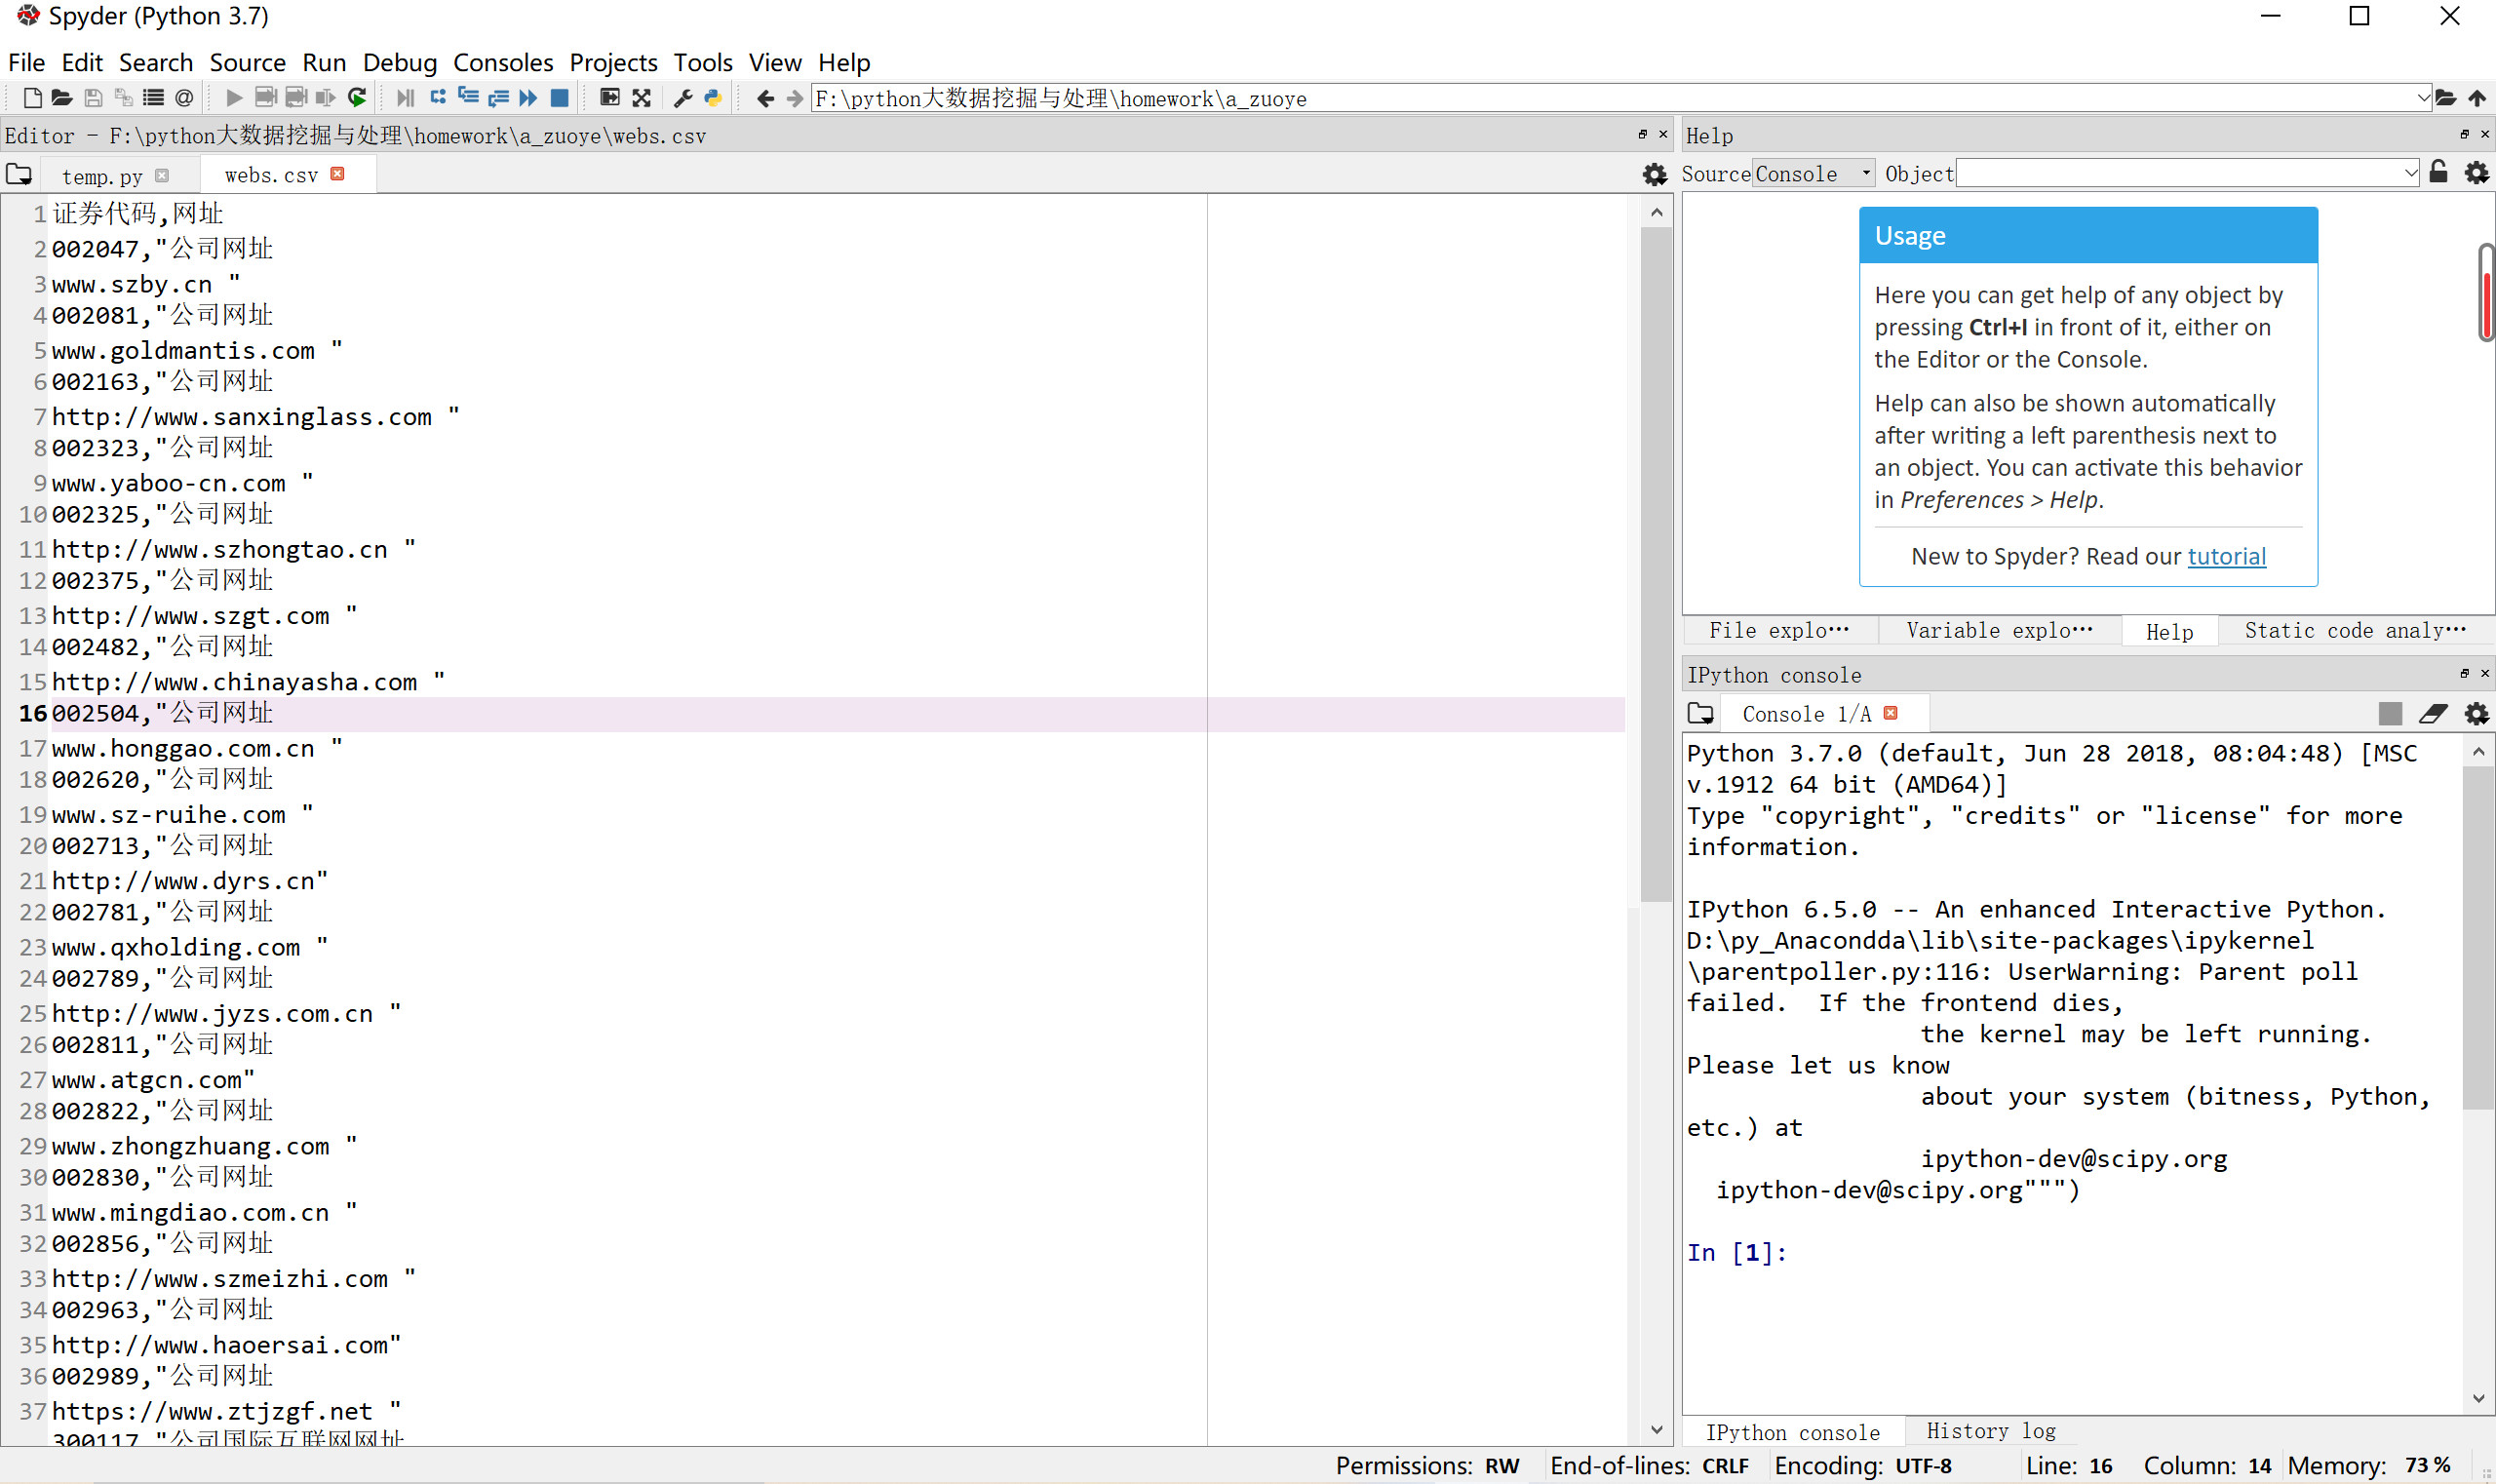This screenshot has height=1484, width=2496.
Task: Run the file with the play icon
Action: [x=234, y=98]
